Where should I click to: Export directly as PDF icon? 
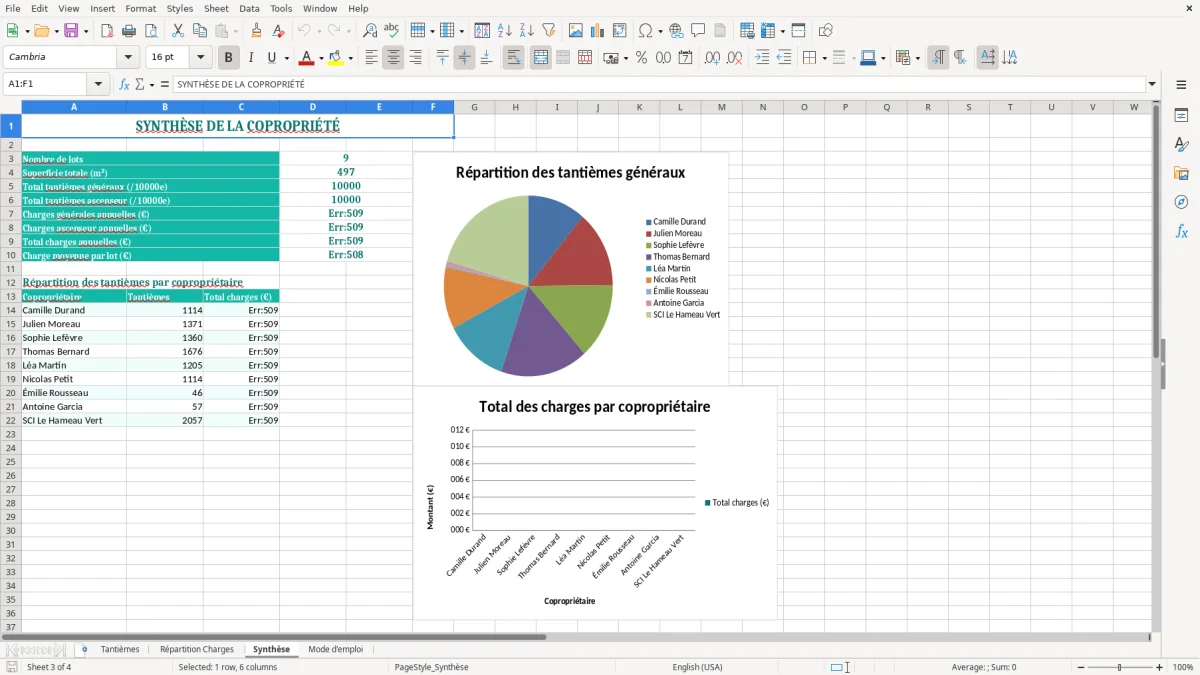[107, 31]
